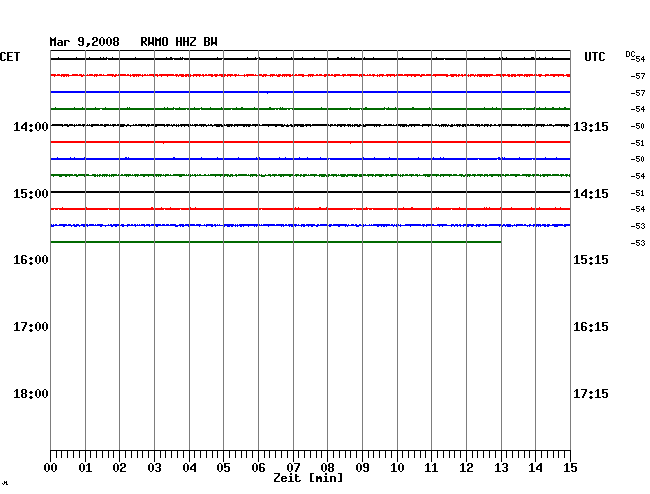Screen dimensions: 650x494
Task: Click the CET time label 15:00
Action: tap(31, 194)
